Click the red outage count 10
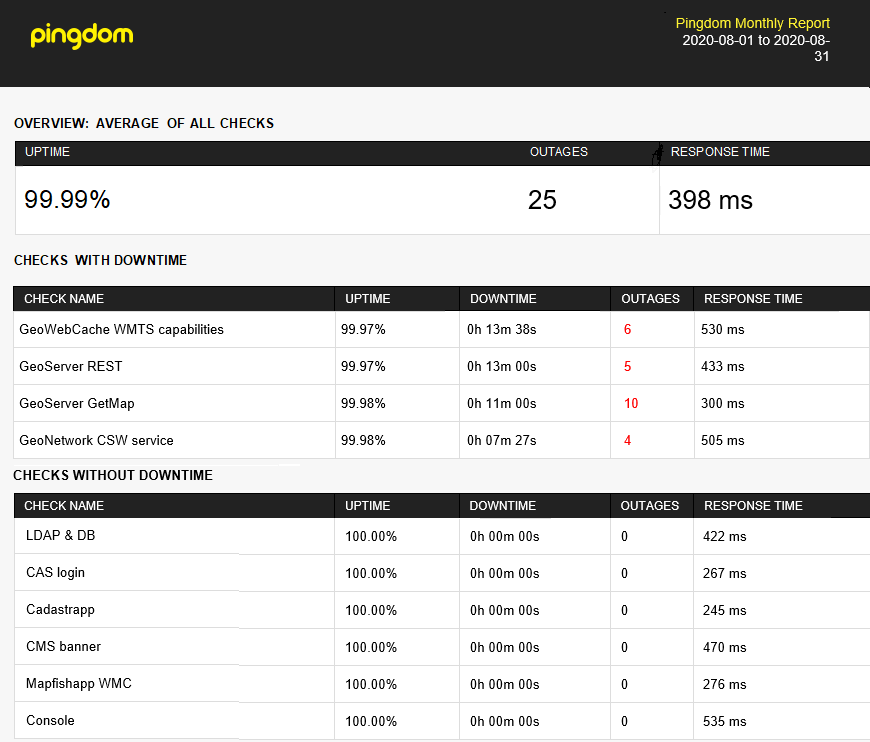 (631, 403)
